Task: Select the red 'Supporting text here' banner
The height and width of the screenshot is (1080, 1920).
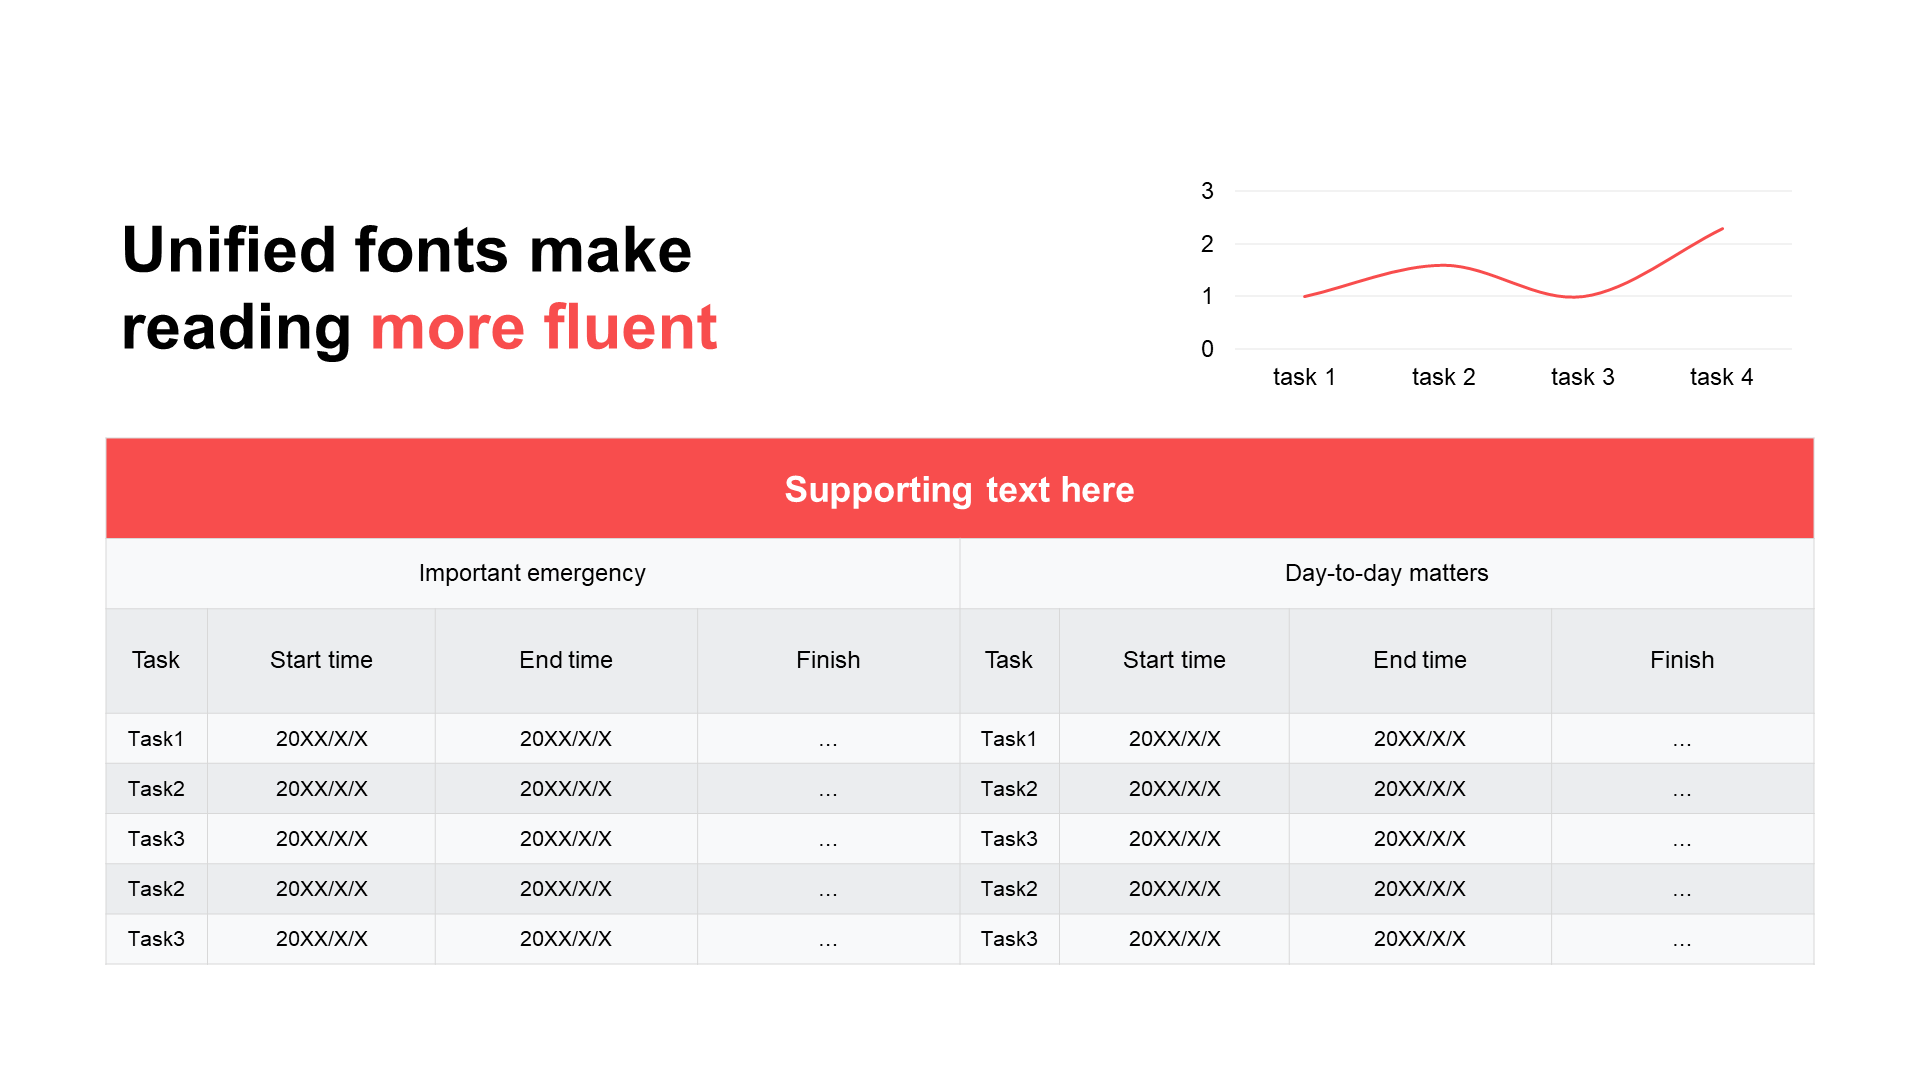Action: pyautogui.click(x=959, y=489)
